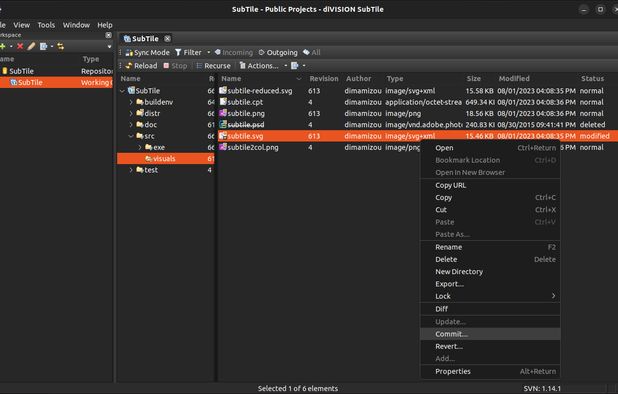
Task: Sort by the Status column header
Action: (x=592, y=79)
